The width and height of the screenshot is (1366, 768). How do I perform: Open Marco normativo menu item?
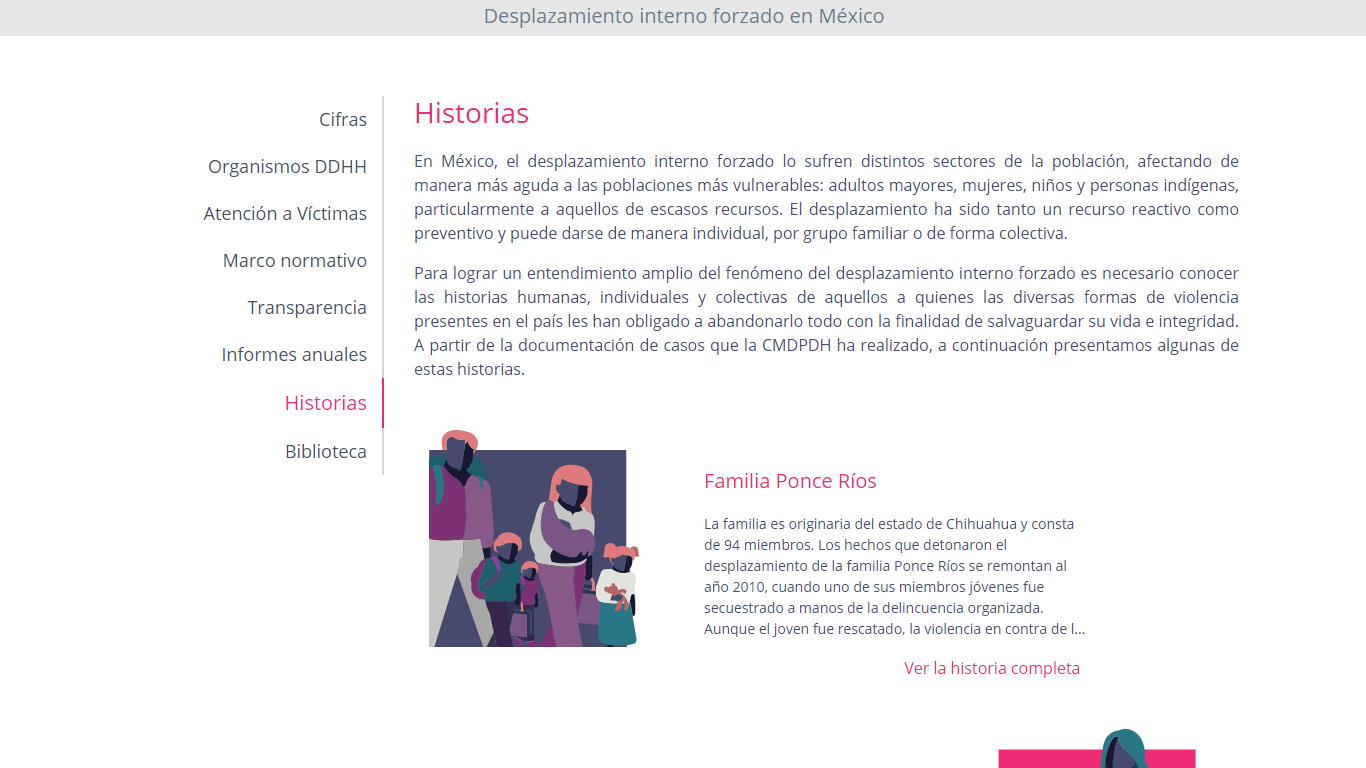[x=294, y=260]
